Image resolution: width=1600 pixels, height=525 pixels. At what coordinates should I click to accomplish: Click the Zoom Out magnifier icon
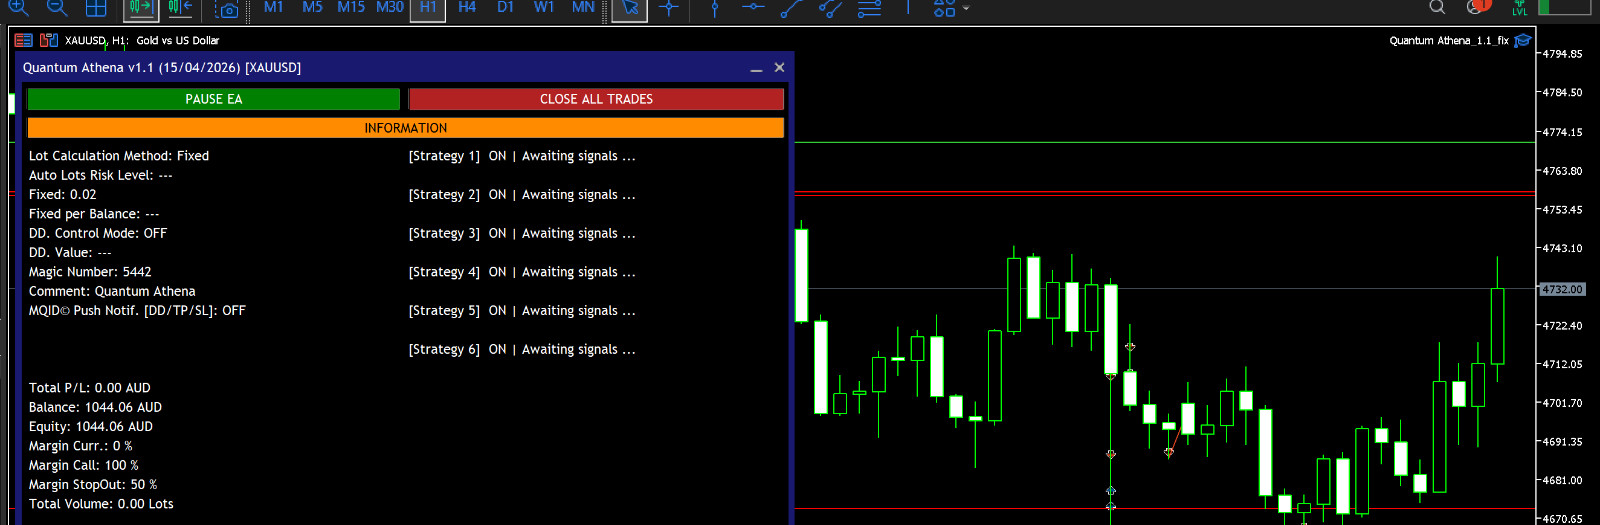(x=57, y=7)
